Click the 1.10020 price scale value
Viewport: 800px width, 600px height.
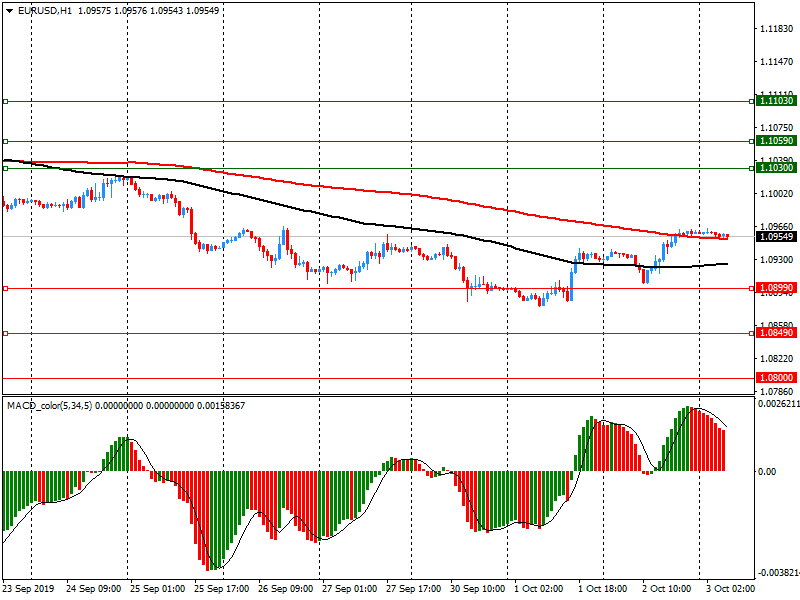tap(777, 194)
